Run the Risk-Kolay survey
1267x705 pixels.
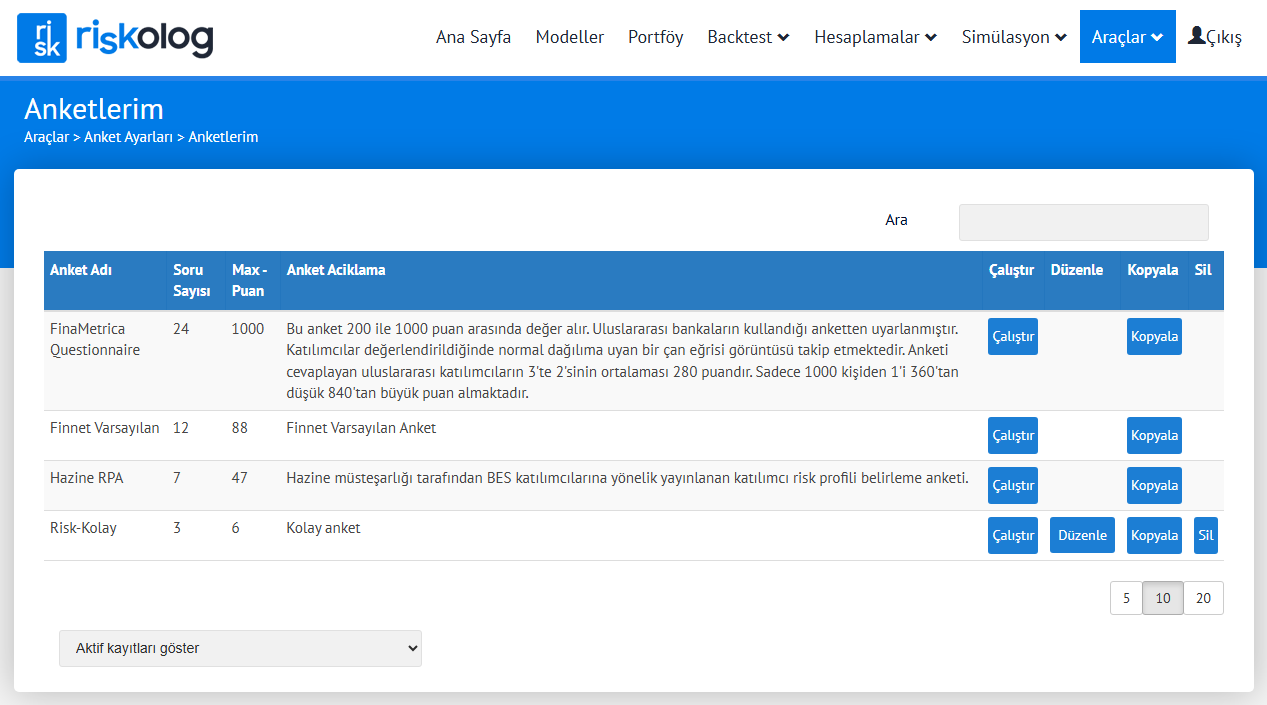click(1013, 535)
